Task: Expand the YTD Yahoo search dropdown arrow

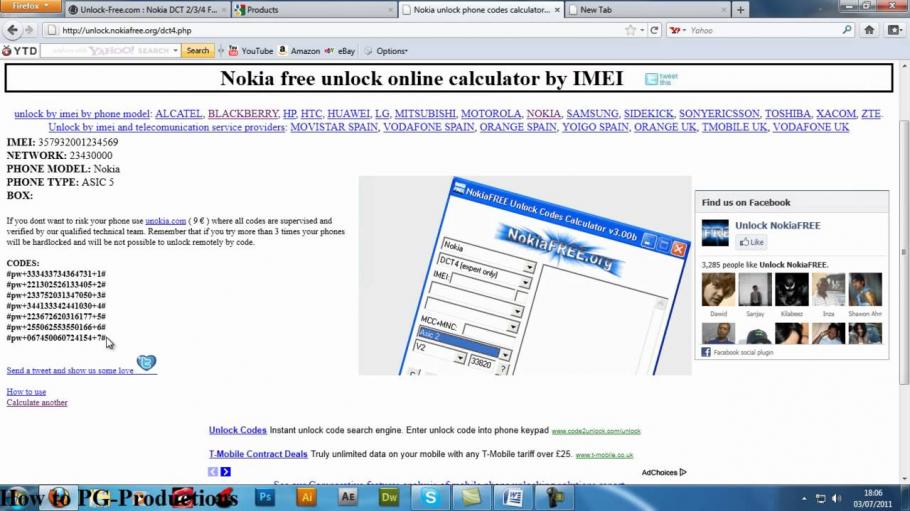Action: (x=175, y=51)
